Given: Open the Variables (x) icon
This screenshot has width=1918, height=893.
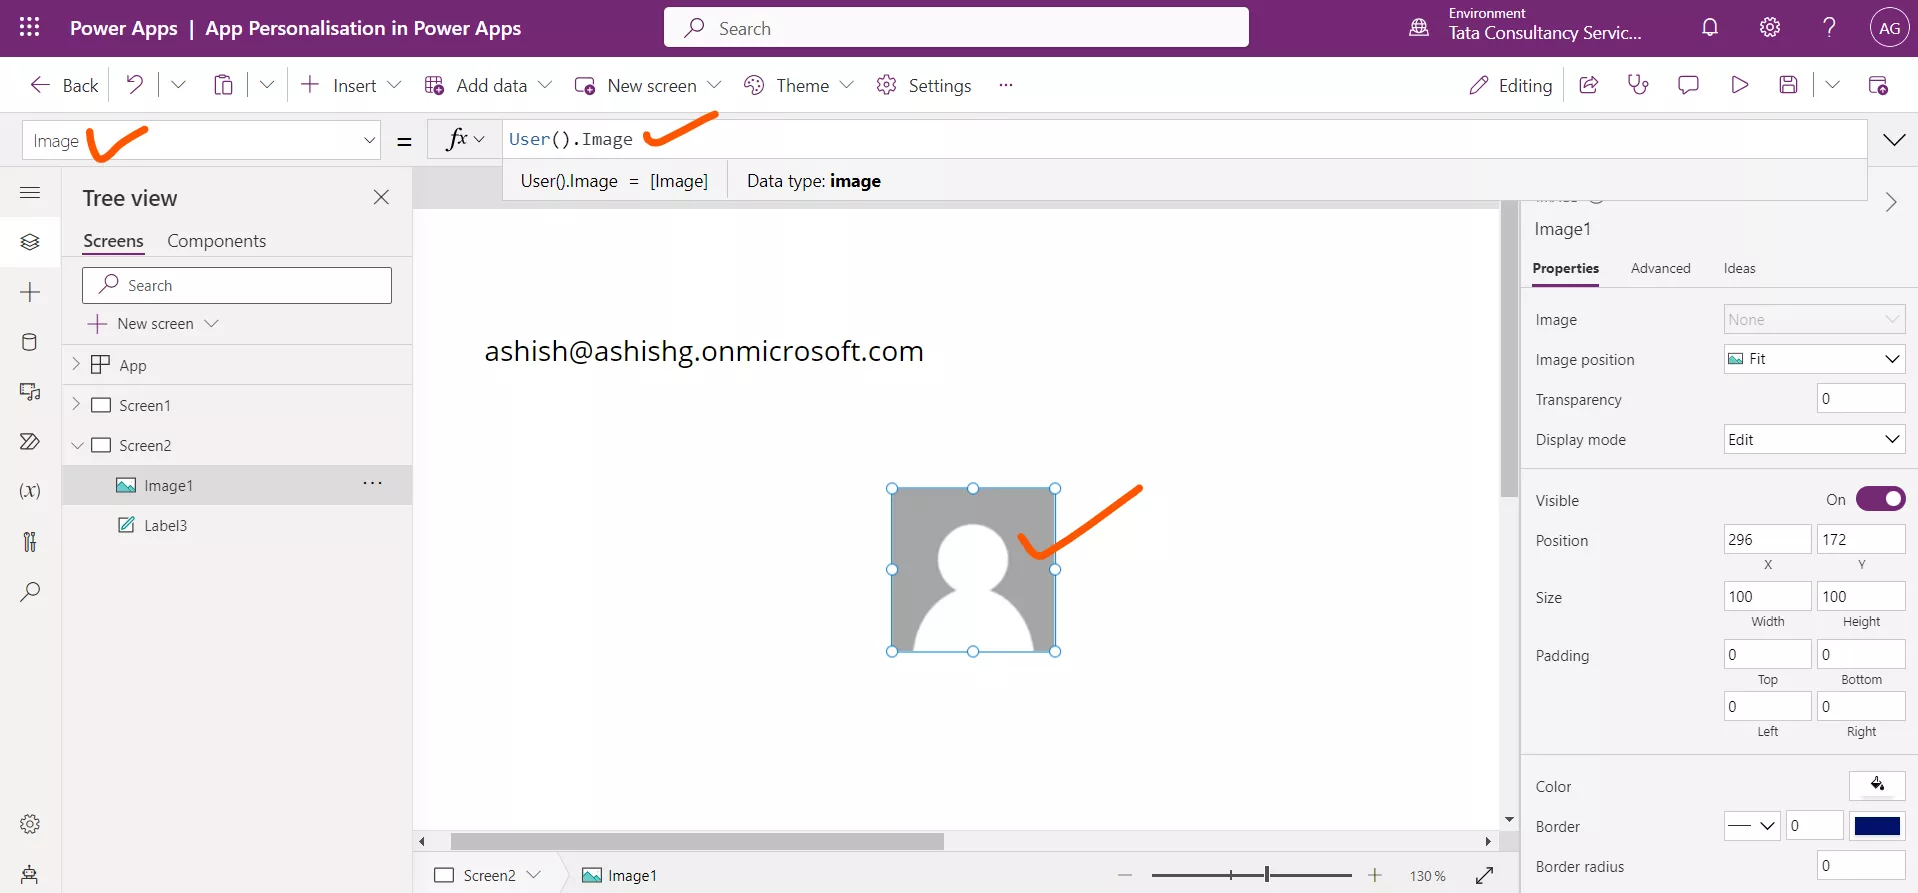Looking at the screenshot, I should (30, 491).
